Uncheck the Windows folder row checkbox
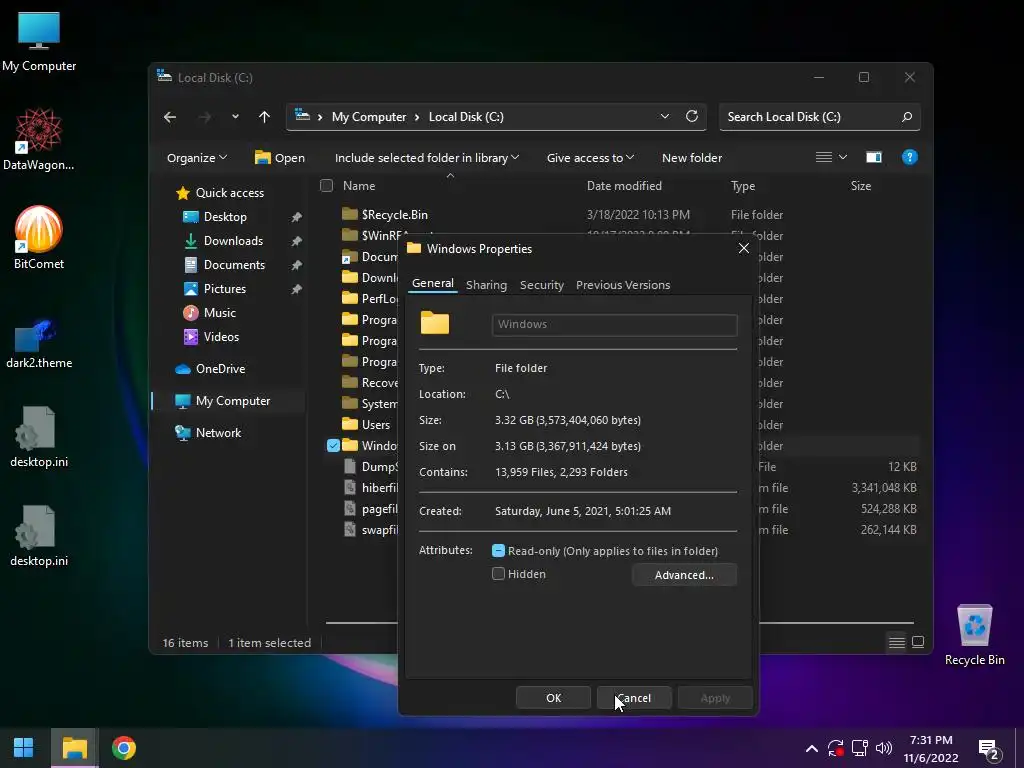 [x=333, y=445]
